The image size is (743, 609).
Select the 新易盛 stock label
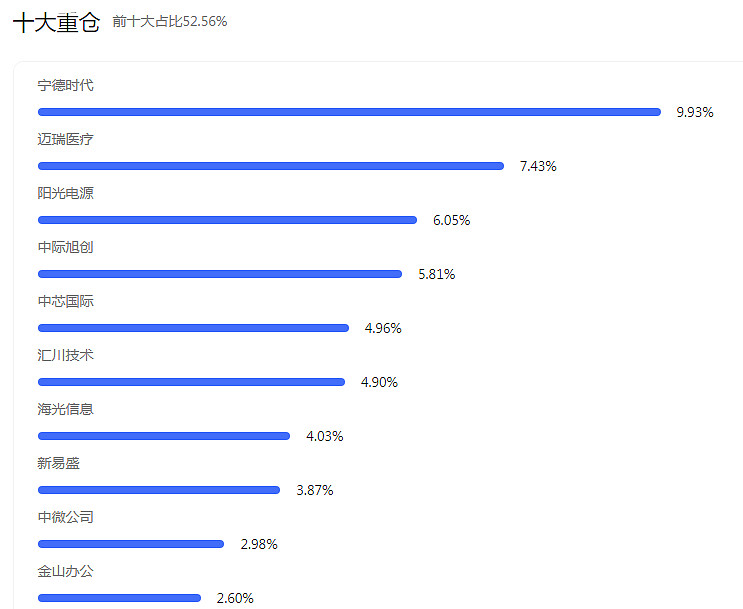(x=59, y=464)
